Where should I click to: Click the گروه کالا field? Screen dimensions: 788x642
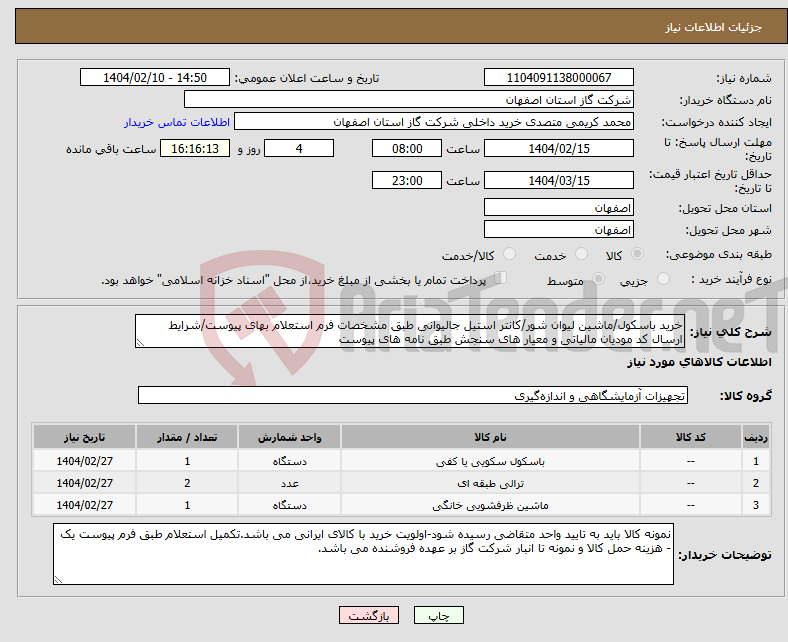[x=413, y=395]
